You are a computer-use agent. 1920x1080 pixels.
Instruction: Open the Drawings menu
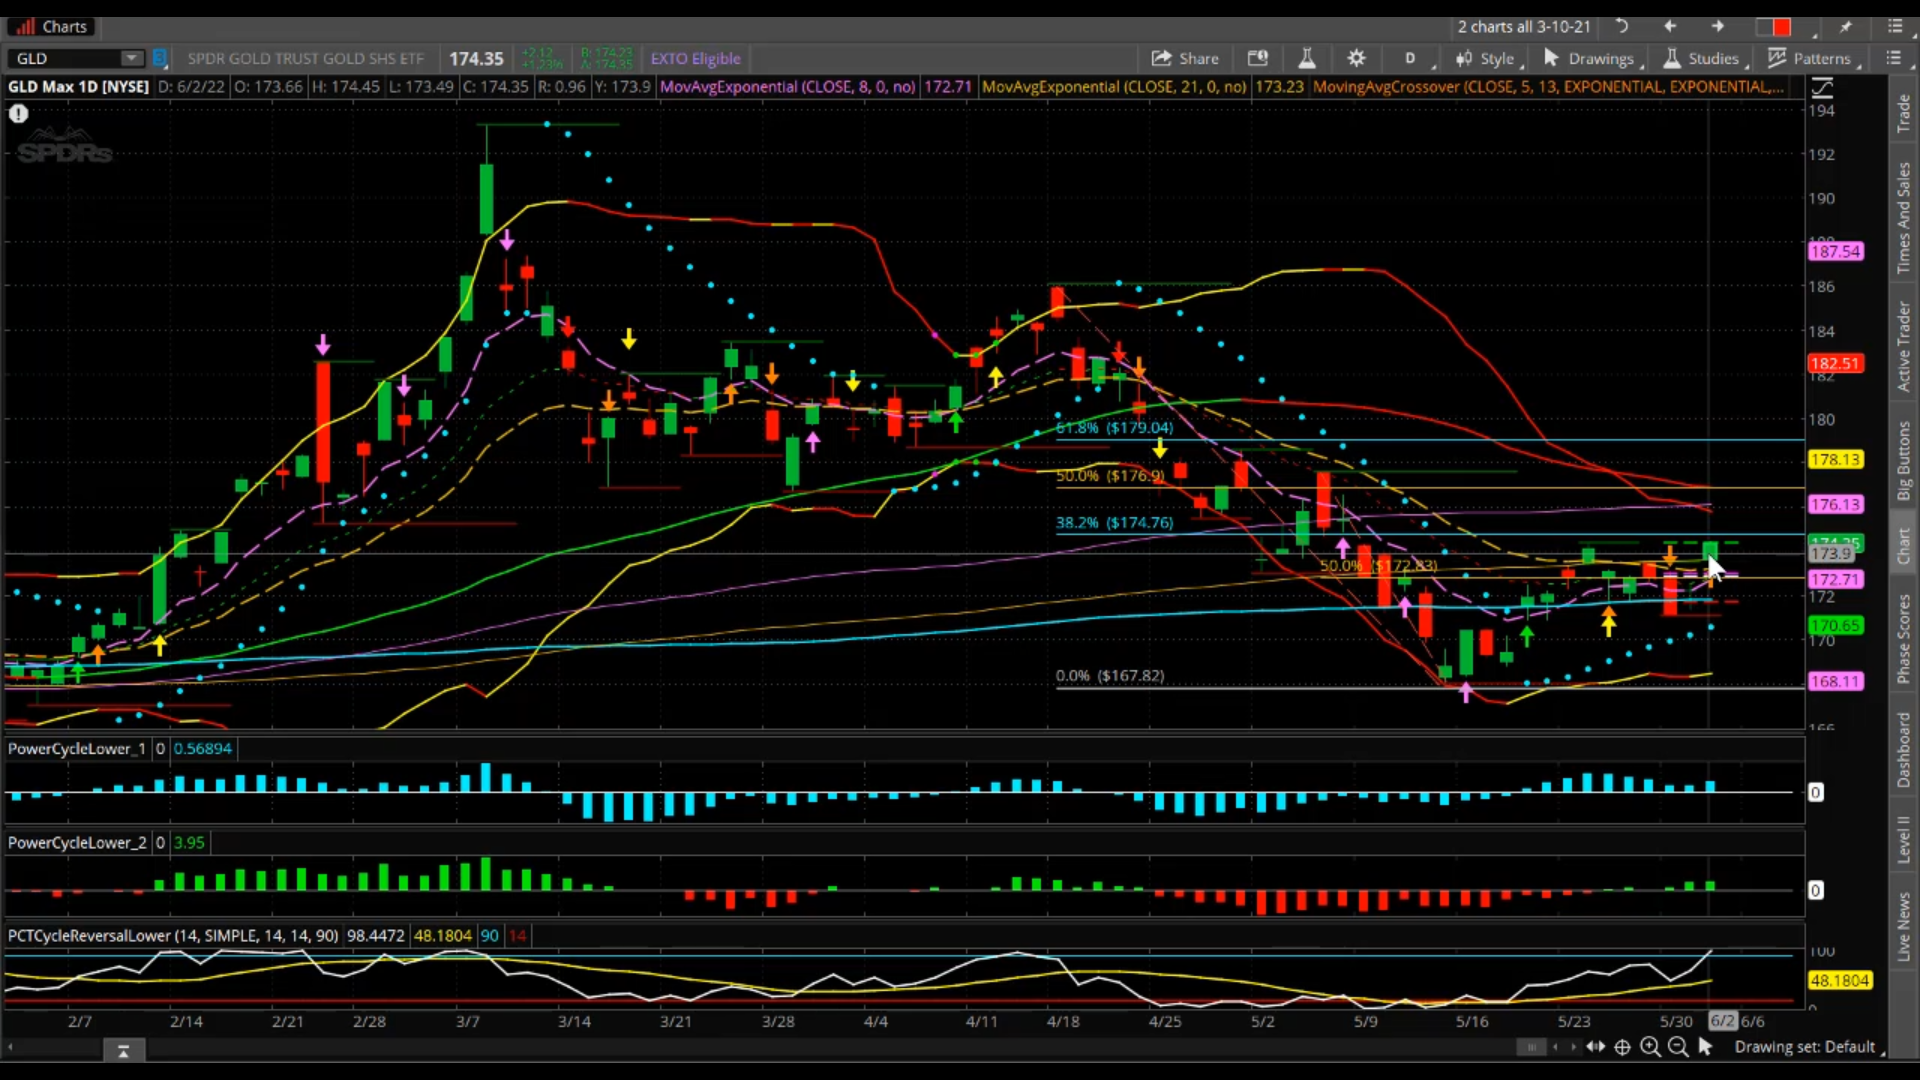(x=1591, y=58)
